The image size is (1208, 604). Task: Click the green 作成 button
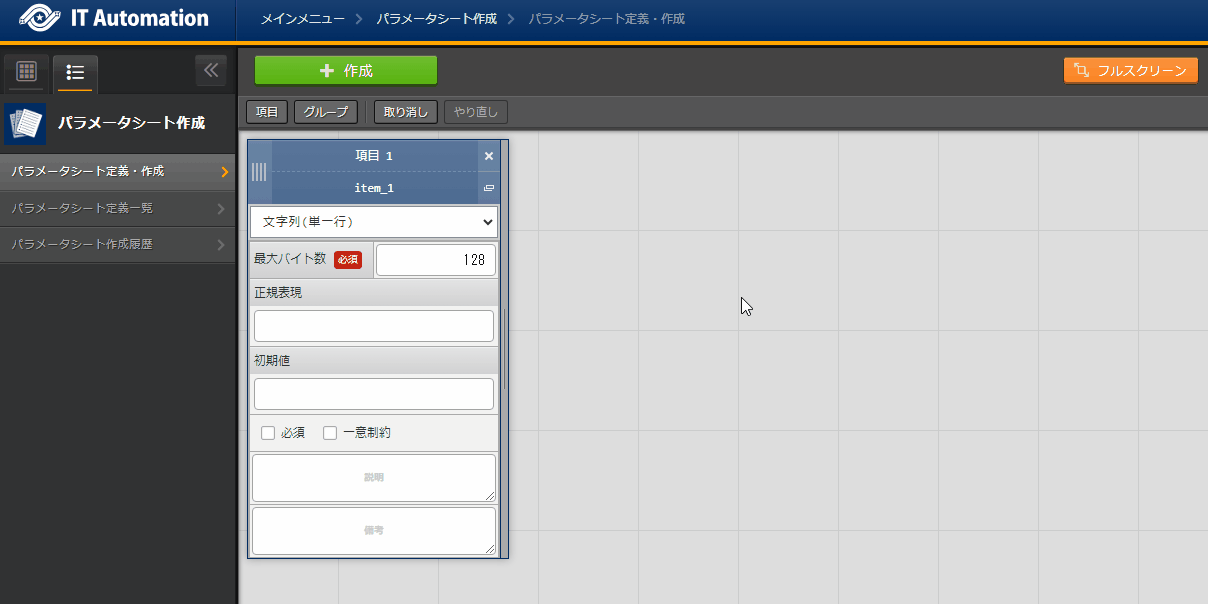coord(345,71)
